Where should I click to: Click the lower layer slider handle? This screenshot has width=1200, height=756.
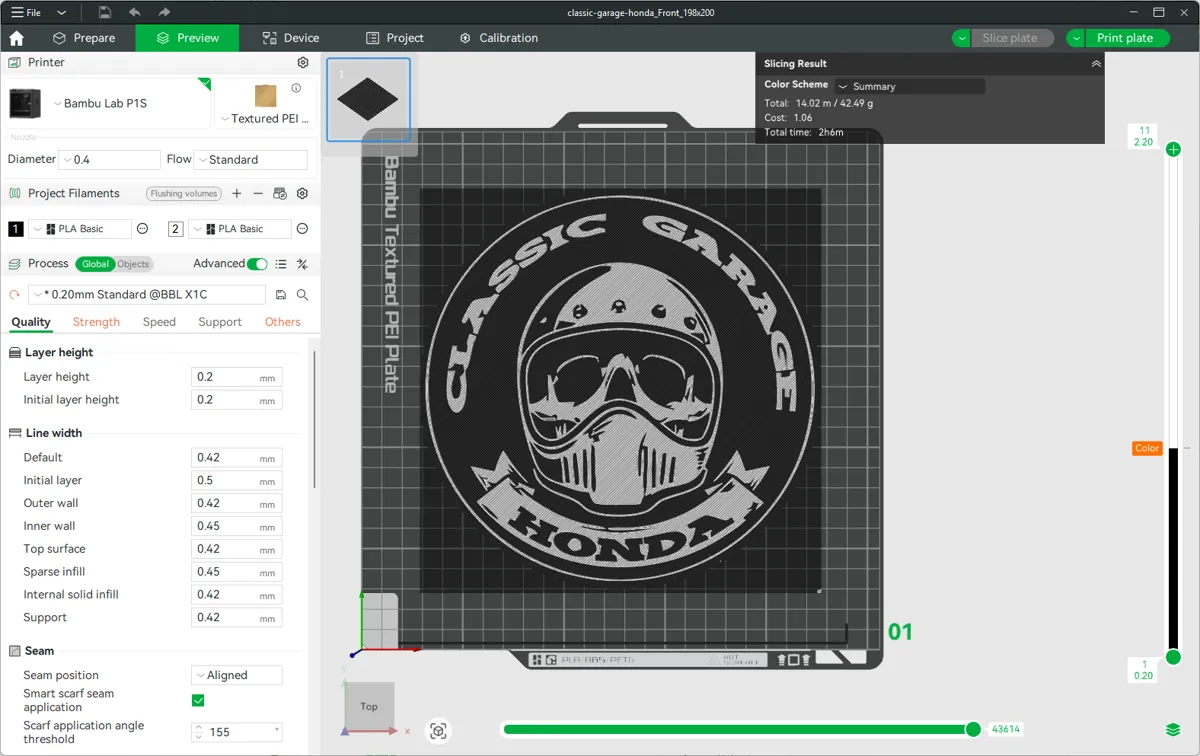coord(1174,657)
